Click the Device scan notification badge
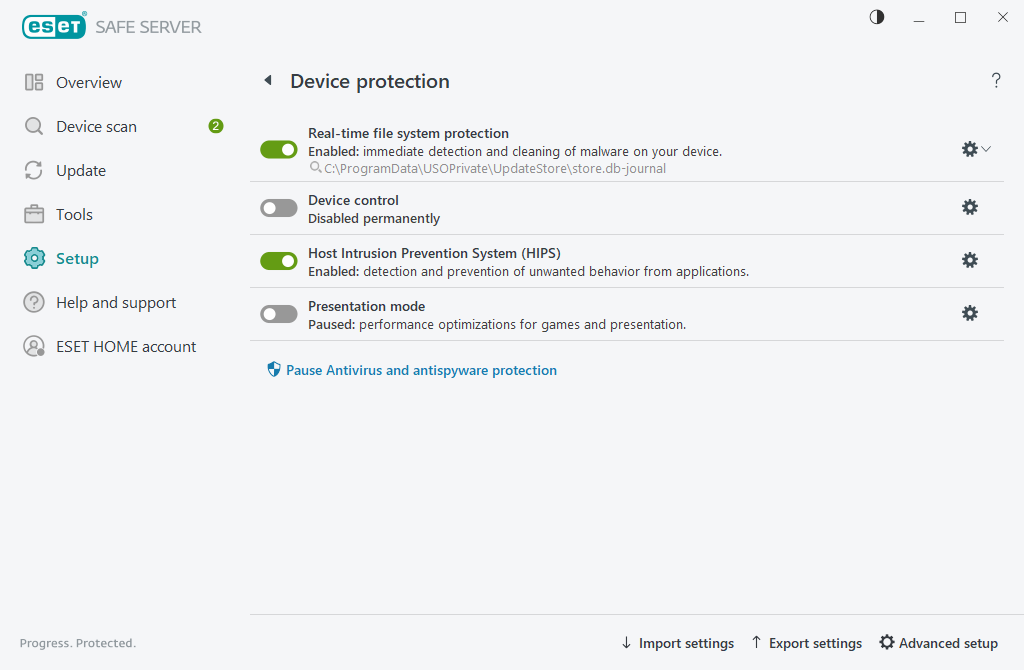 pyautogui.click(x=216, y=126)
